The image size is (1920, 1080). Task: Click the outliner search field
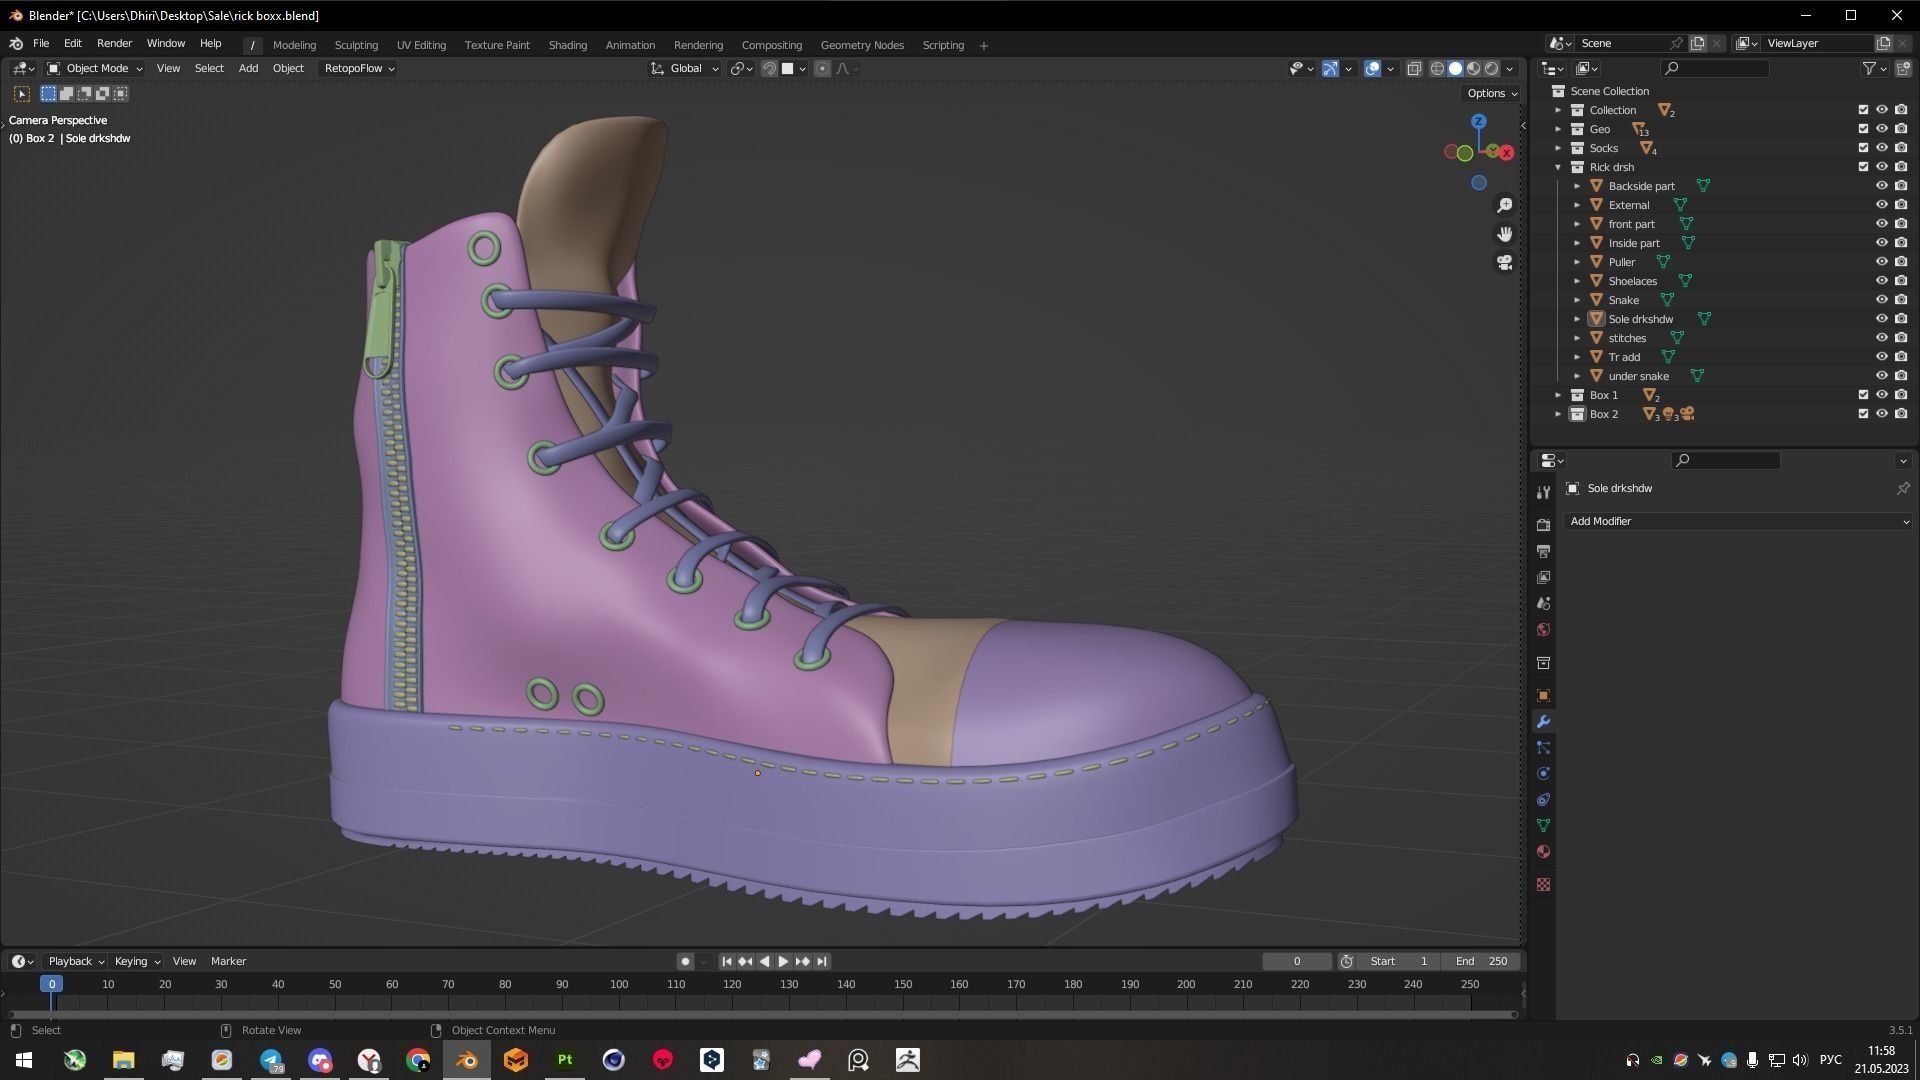[x=1715, y=69]
